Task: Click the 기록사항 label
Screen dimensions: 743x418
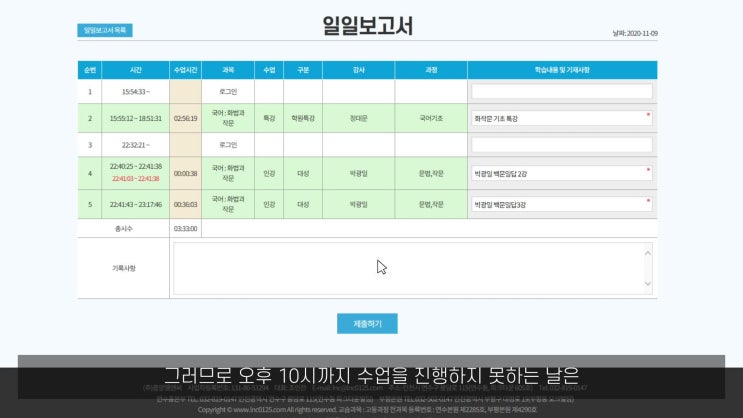Action: click(x=124, y=268)
